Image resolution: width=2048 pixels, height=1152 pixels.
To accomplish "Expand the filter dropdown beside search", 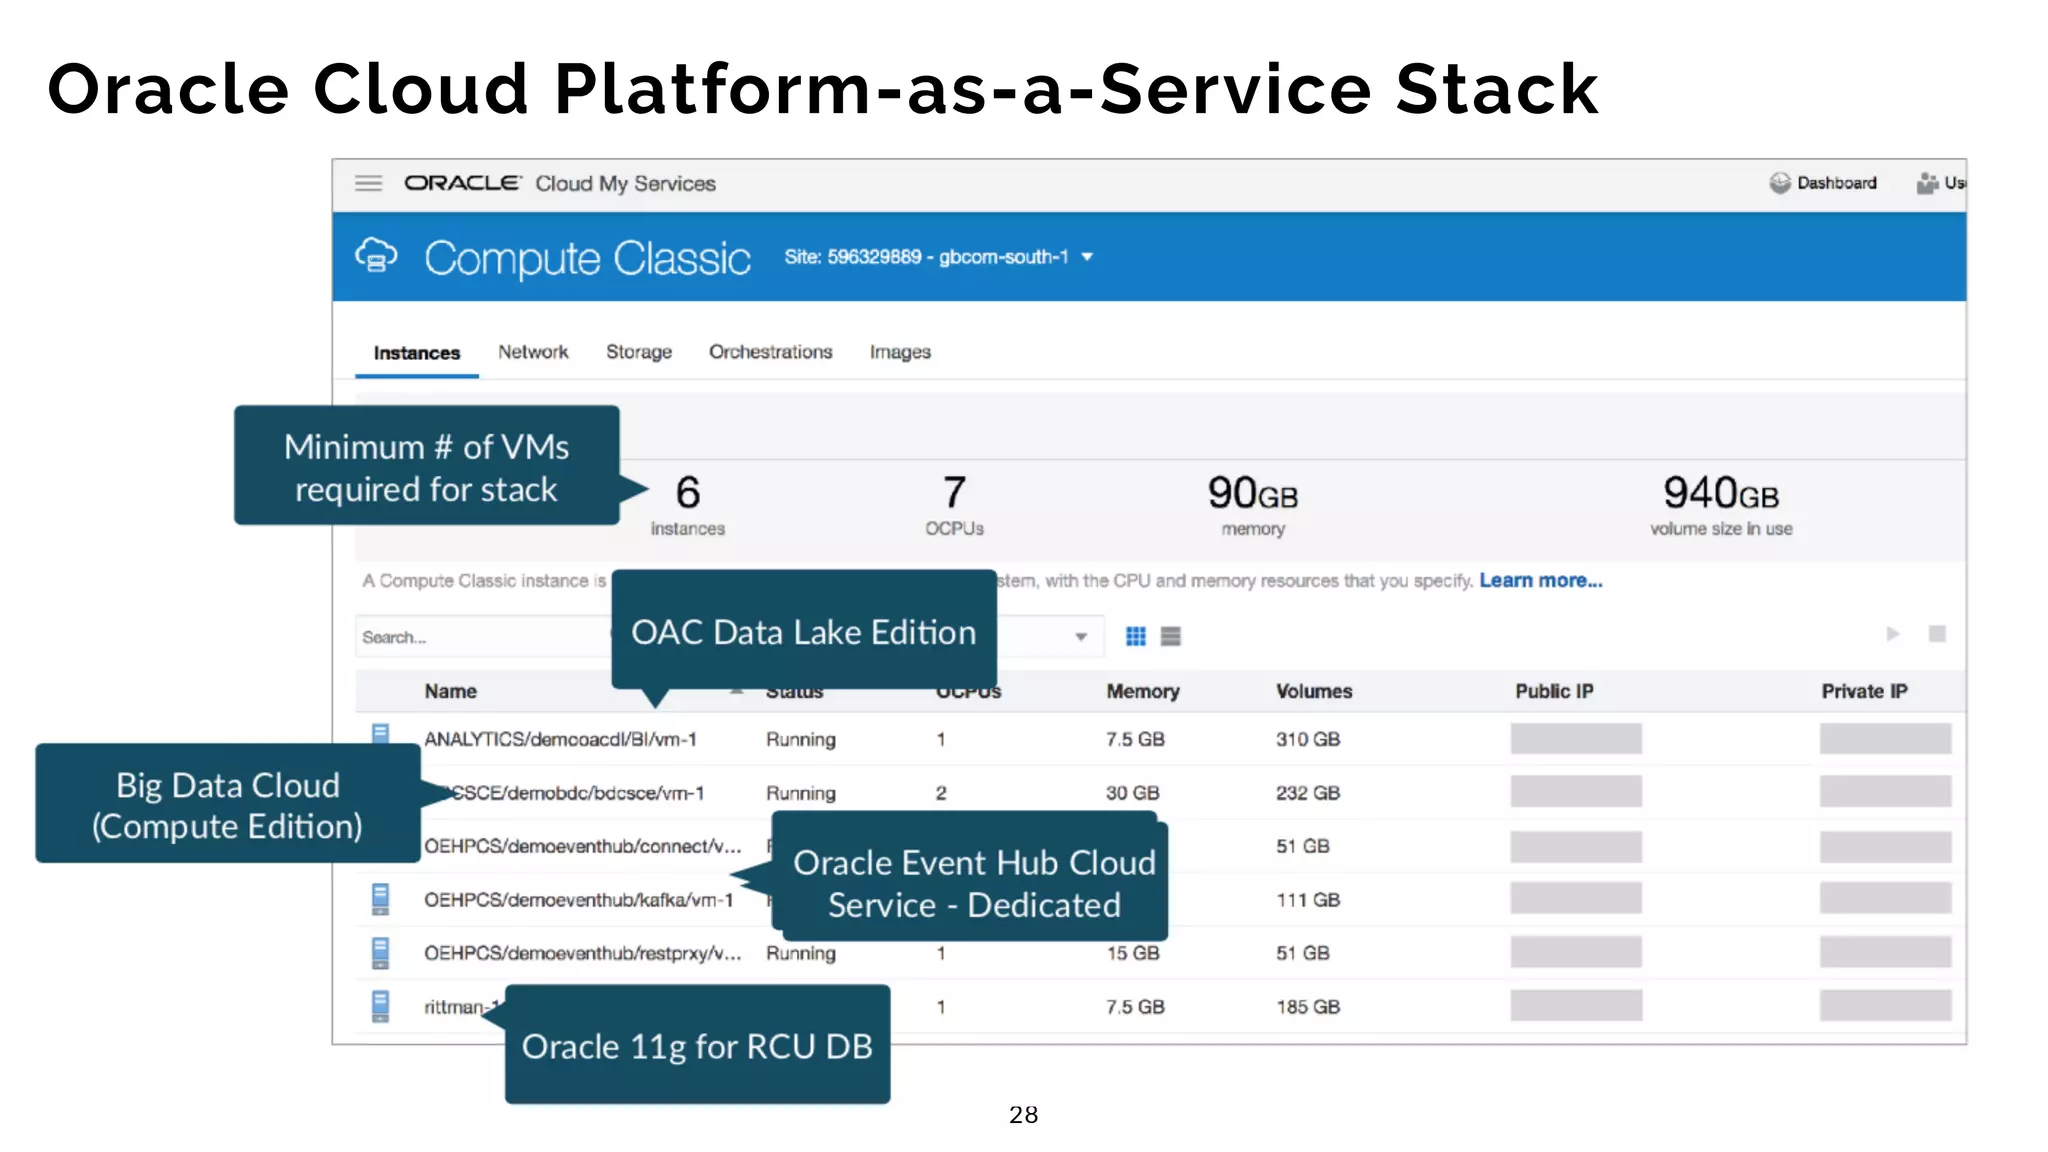I will point(1081,637).
